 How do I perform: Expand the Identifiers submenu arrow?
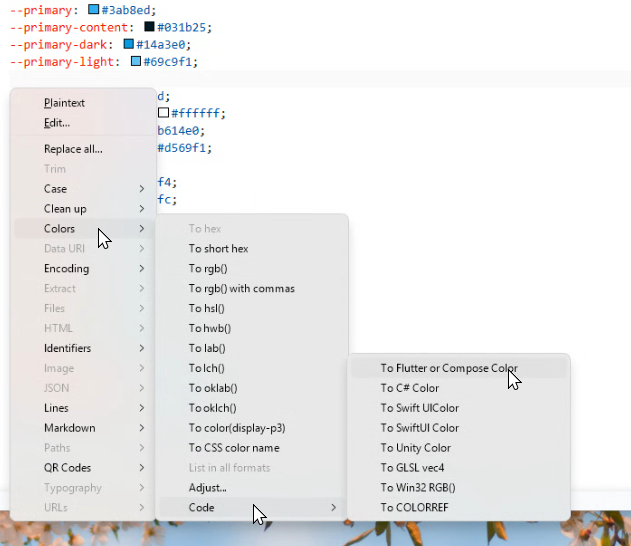pyautogui.click(x=142, y=348)
